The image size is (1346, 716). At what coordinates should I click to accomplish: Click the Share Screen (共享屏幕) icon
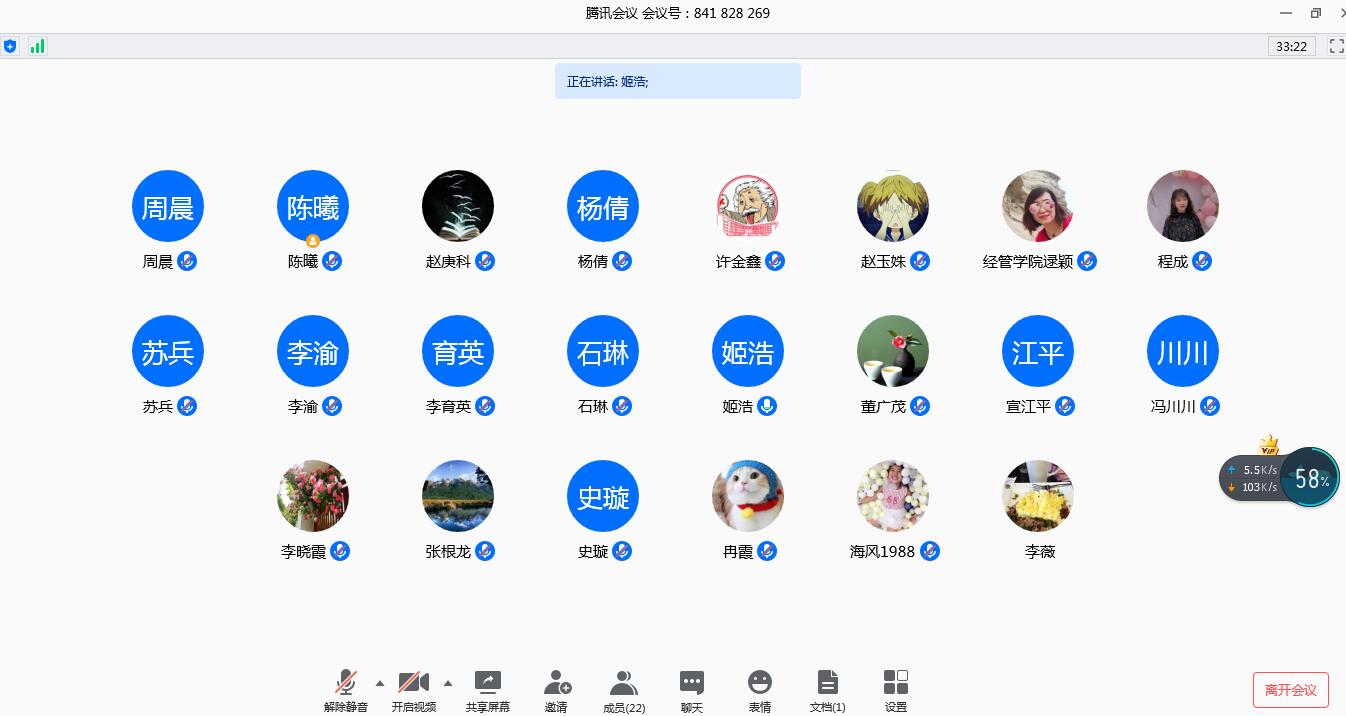click(487, 683)
